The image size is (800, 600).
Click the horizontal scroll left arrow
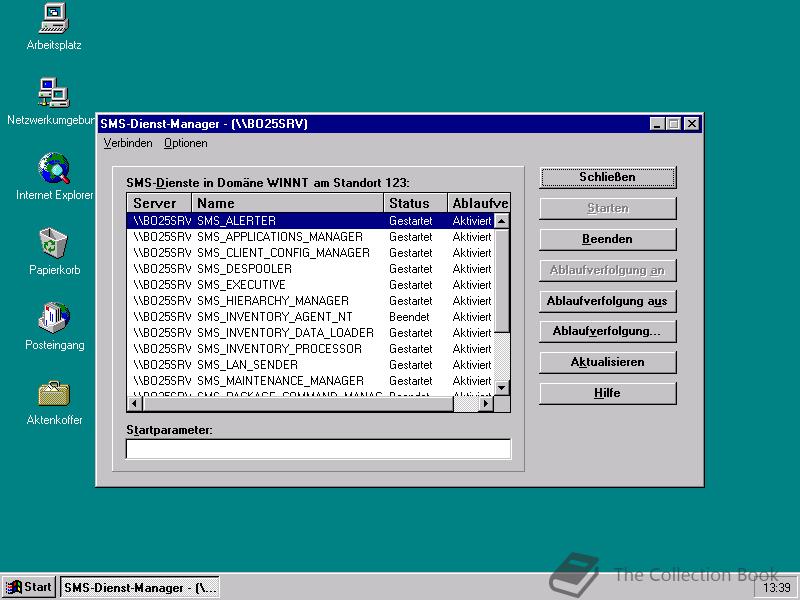click(135, 404)
